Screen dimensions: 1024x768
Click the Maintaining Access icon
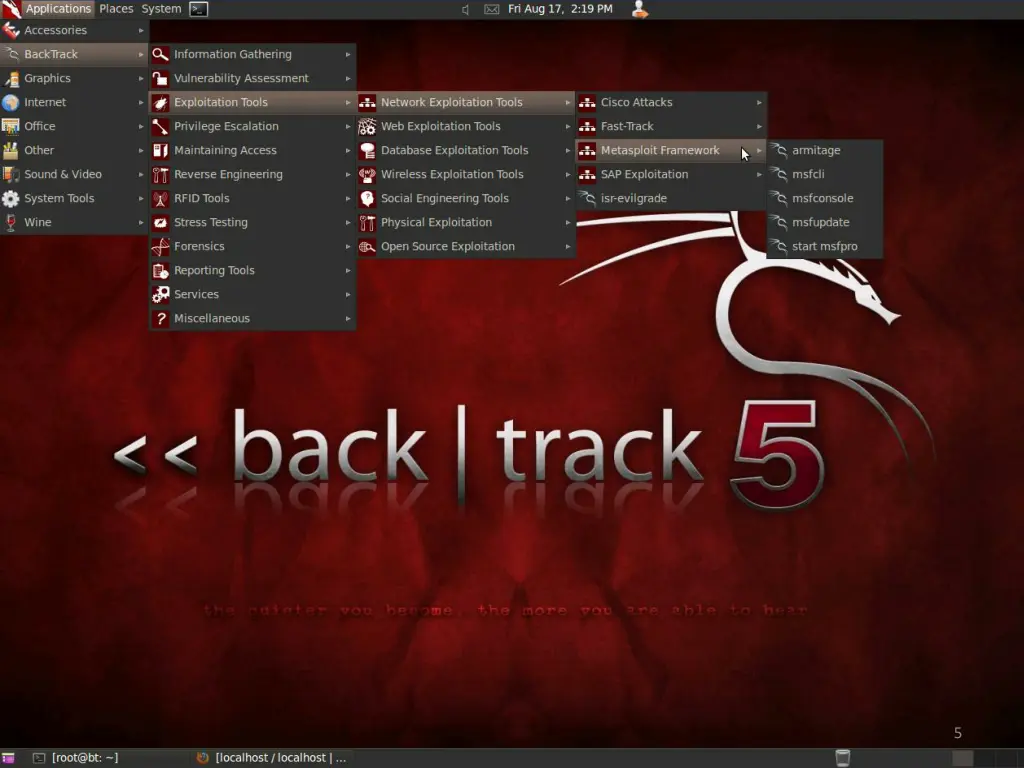click(x=160, y=150)
